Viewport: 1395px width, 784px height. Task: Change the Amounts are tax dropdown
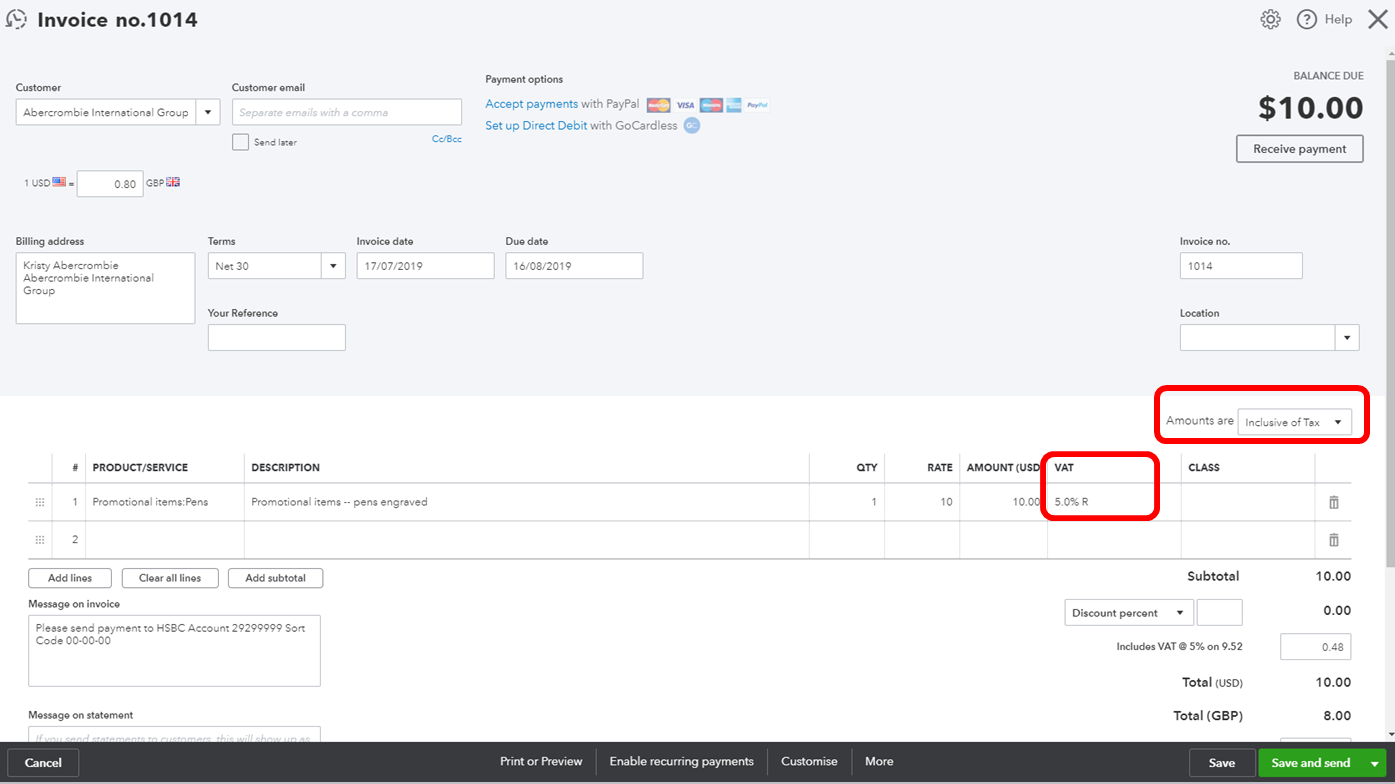(1295, 422)
